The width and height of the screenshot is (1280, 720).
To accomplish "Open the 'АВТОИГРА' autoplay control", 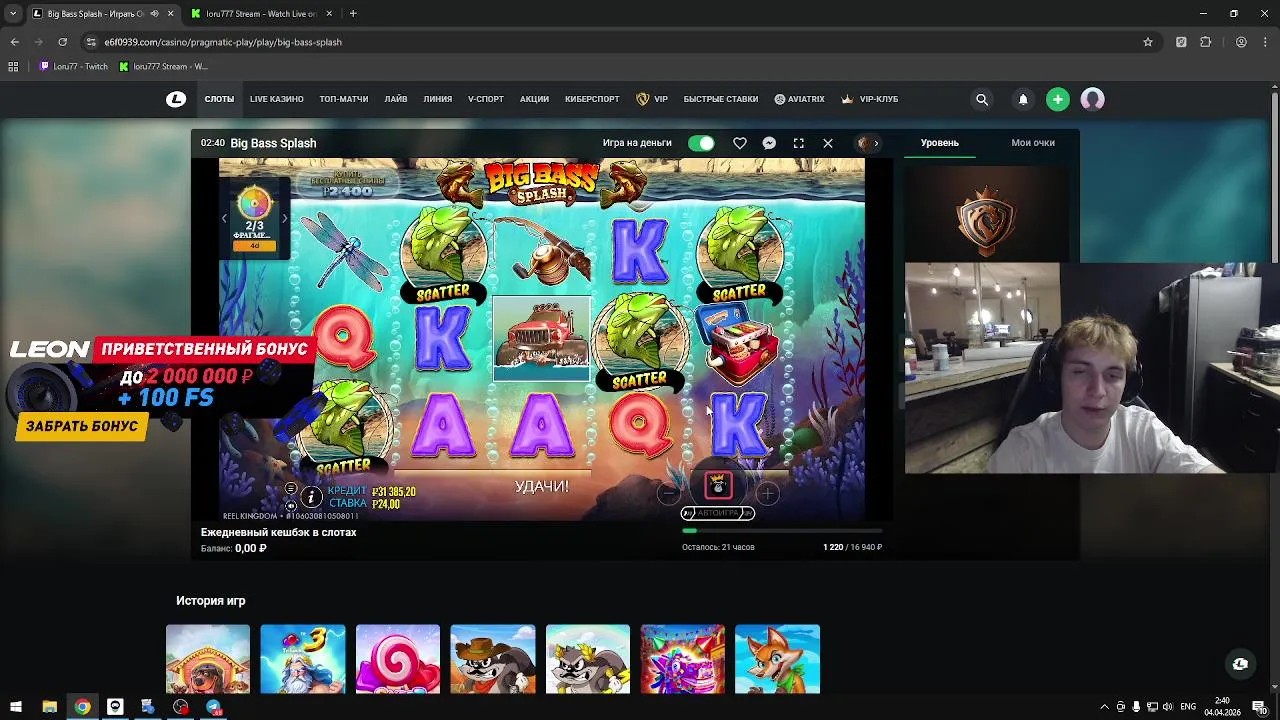I will (718, 513).
